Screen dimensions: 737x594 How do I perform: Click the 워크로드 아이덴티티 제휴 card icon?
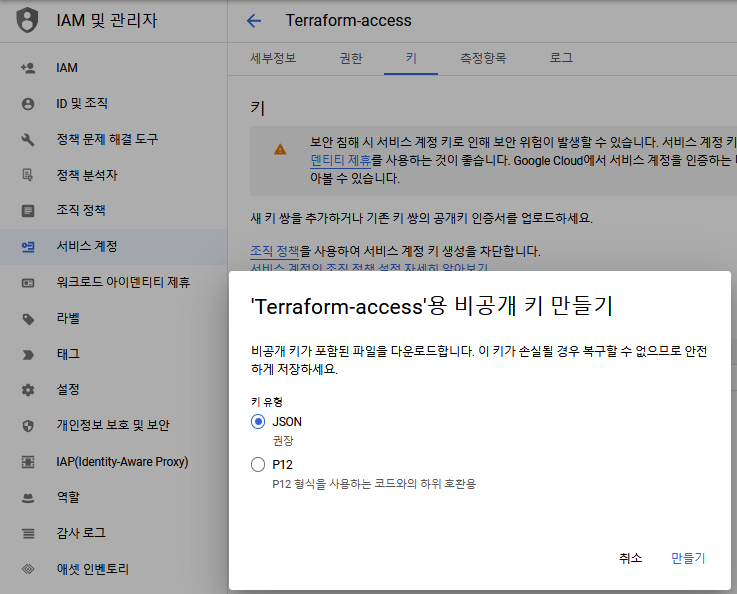click(28, 282)
